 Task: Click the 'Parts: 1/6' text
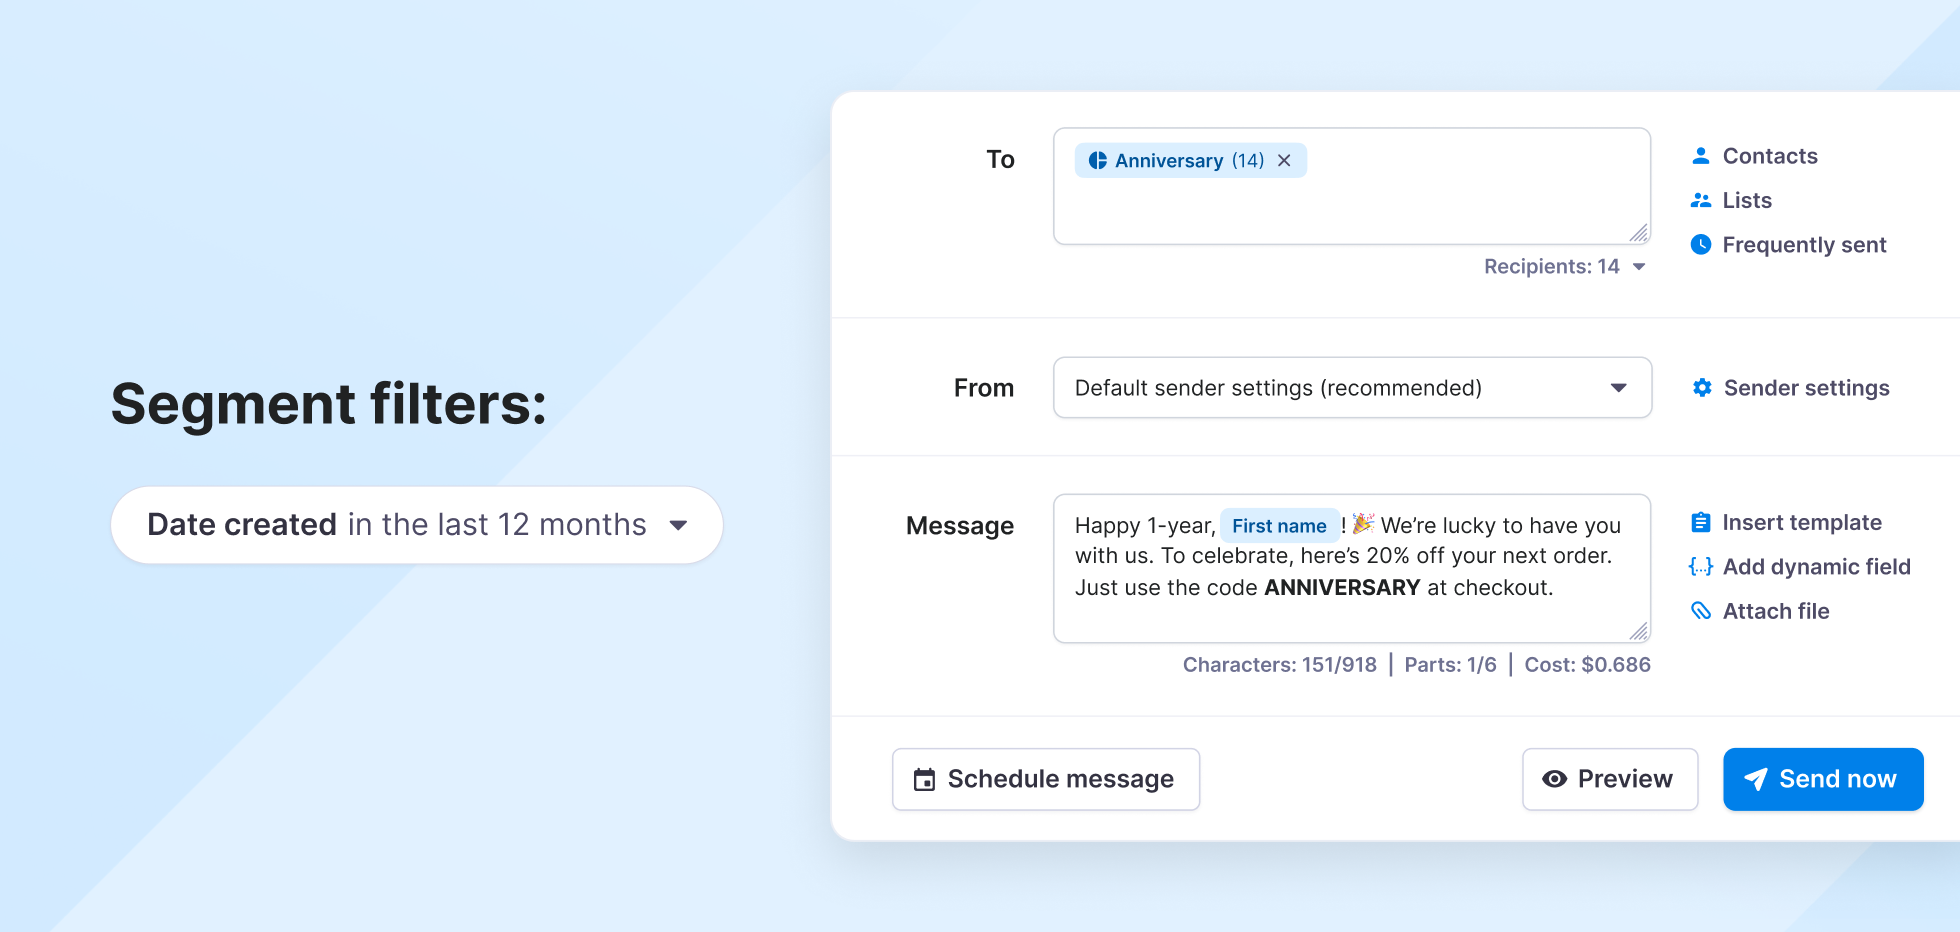[x=1450, y=665]
